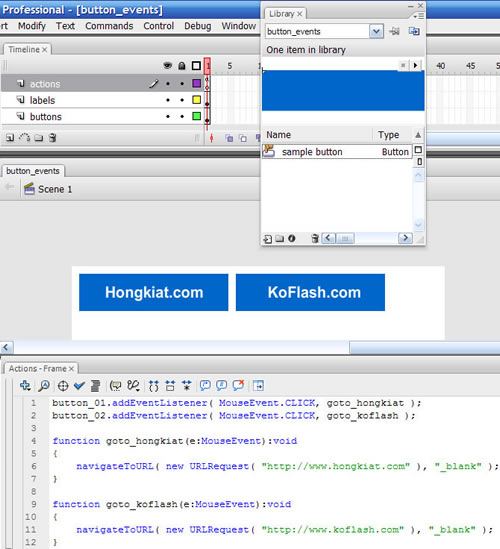Open the Control menu
Screen dimensions: 500x549
[158, 26]
